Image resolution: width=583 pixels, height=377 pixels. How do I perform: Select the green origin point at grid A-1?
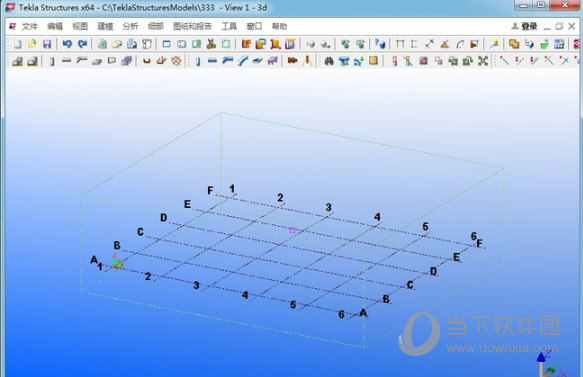(117, 264)
